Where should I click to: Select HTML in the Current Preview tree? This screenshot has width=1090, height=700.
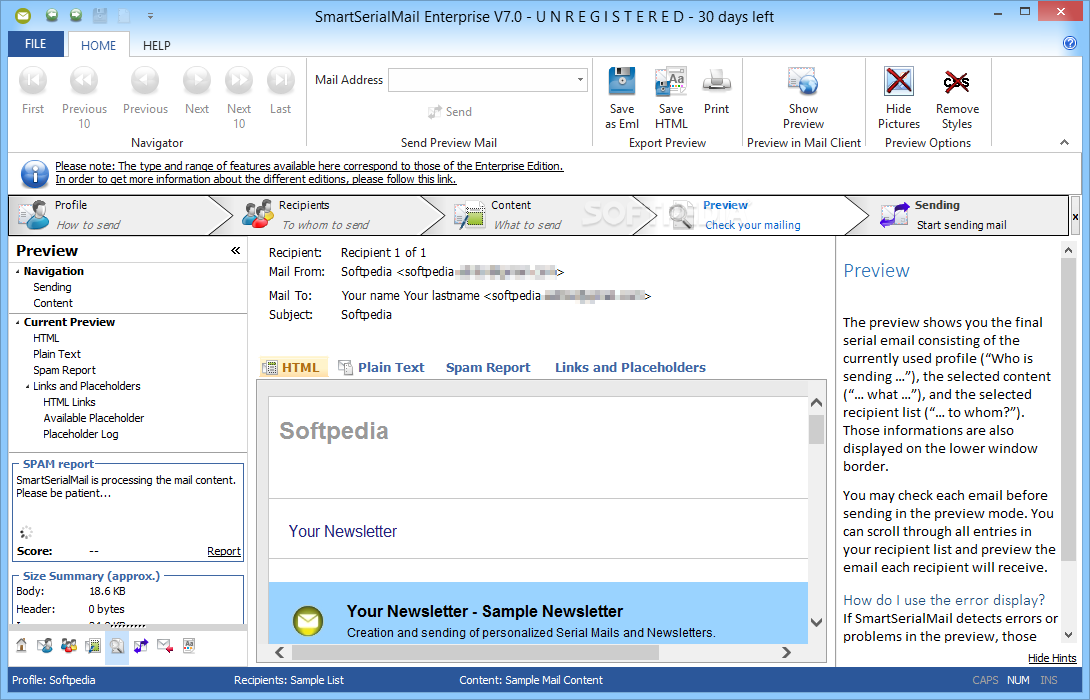46,338
